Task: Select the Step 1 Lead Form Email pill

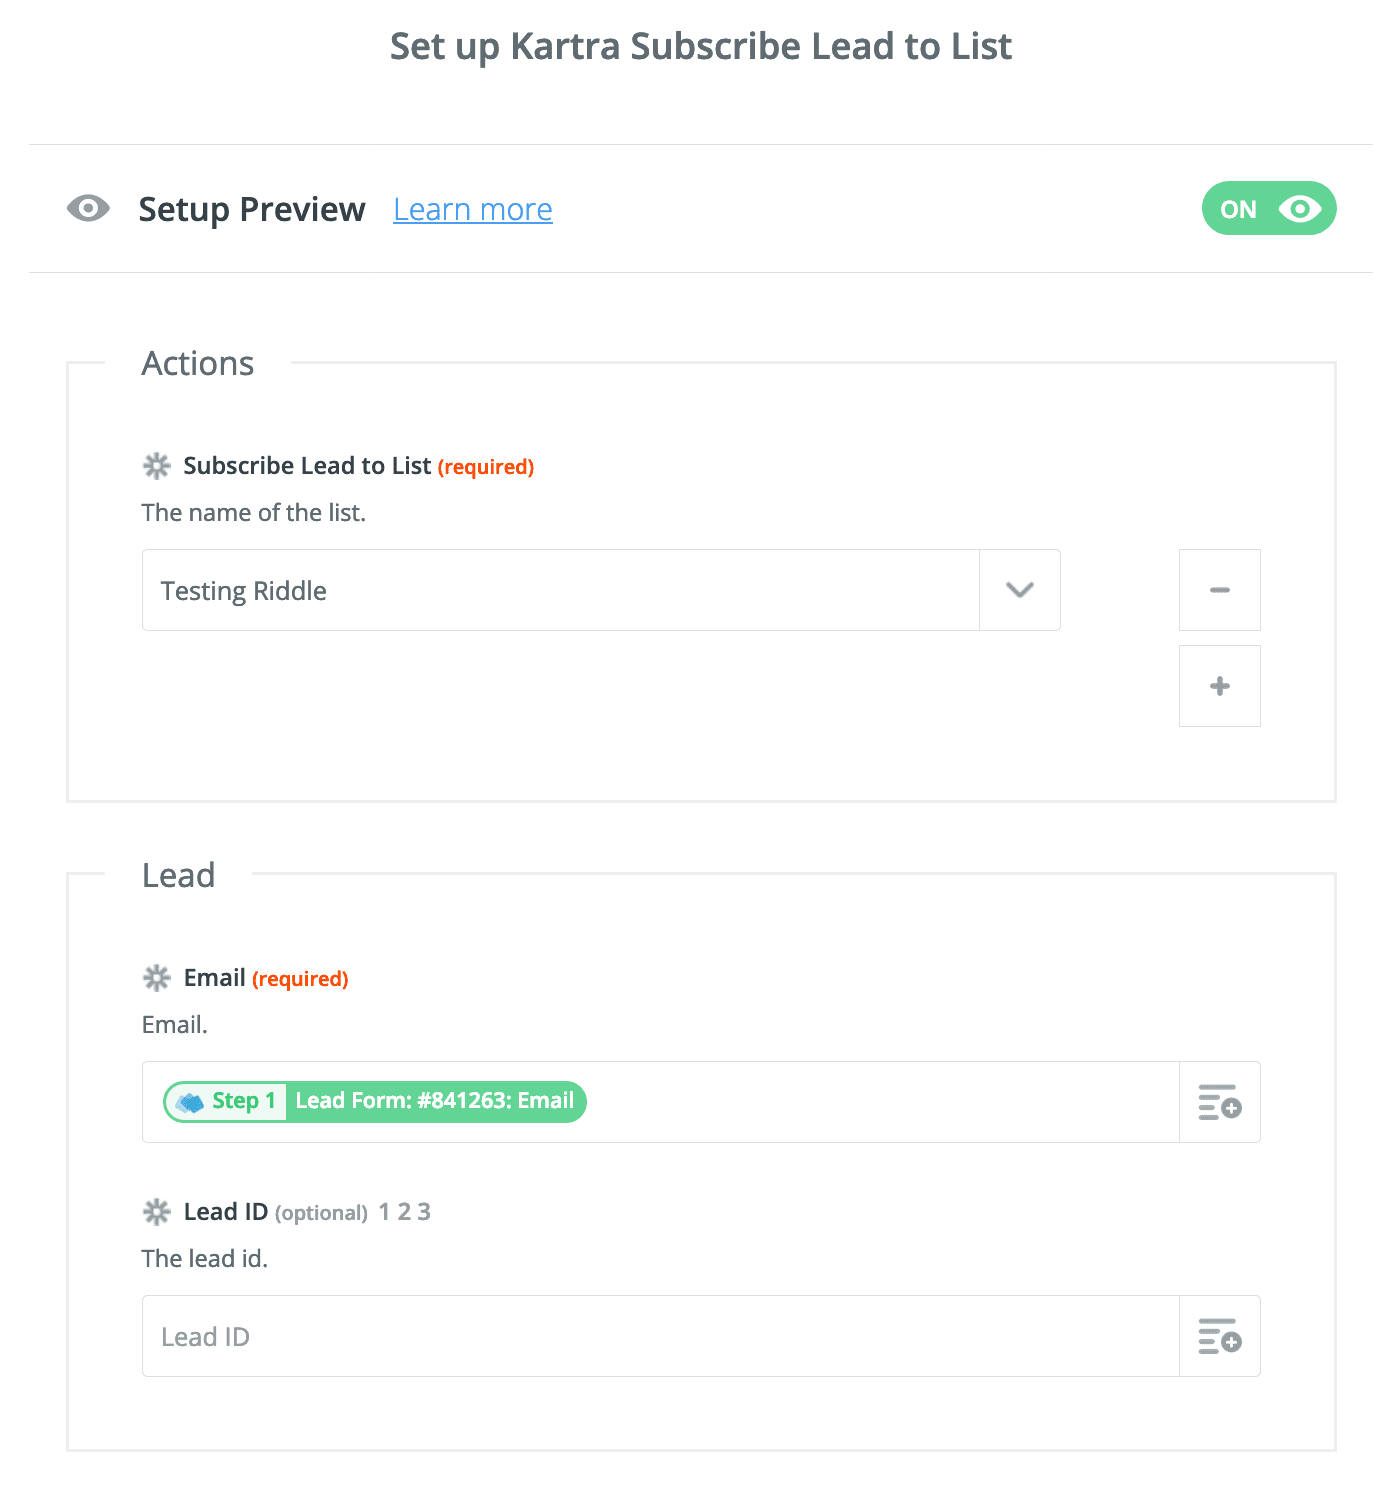Action: tap(375, 1101)
